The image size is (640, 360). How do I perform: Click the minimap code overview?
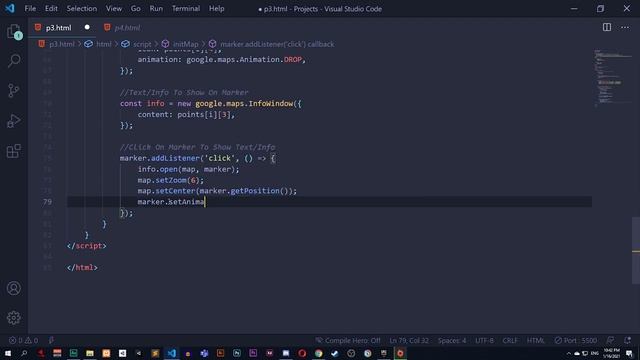612,78
